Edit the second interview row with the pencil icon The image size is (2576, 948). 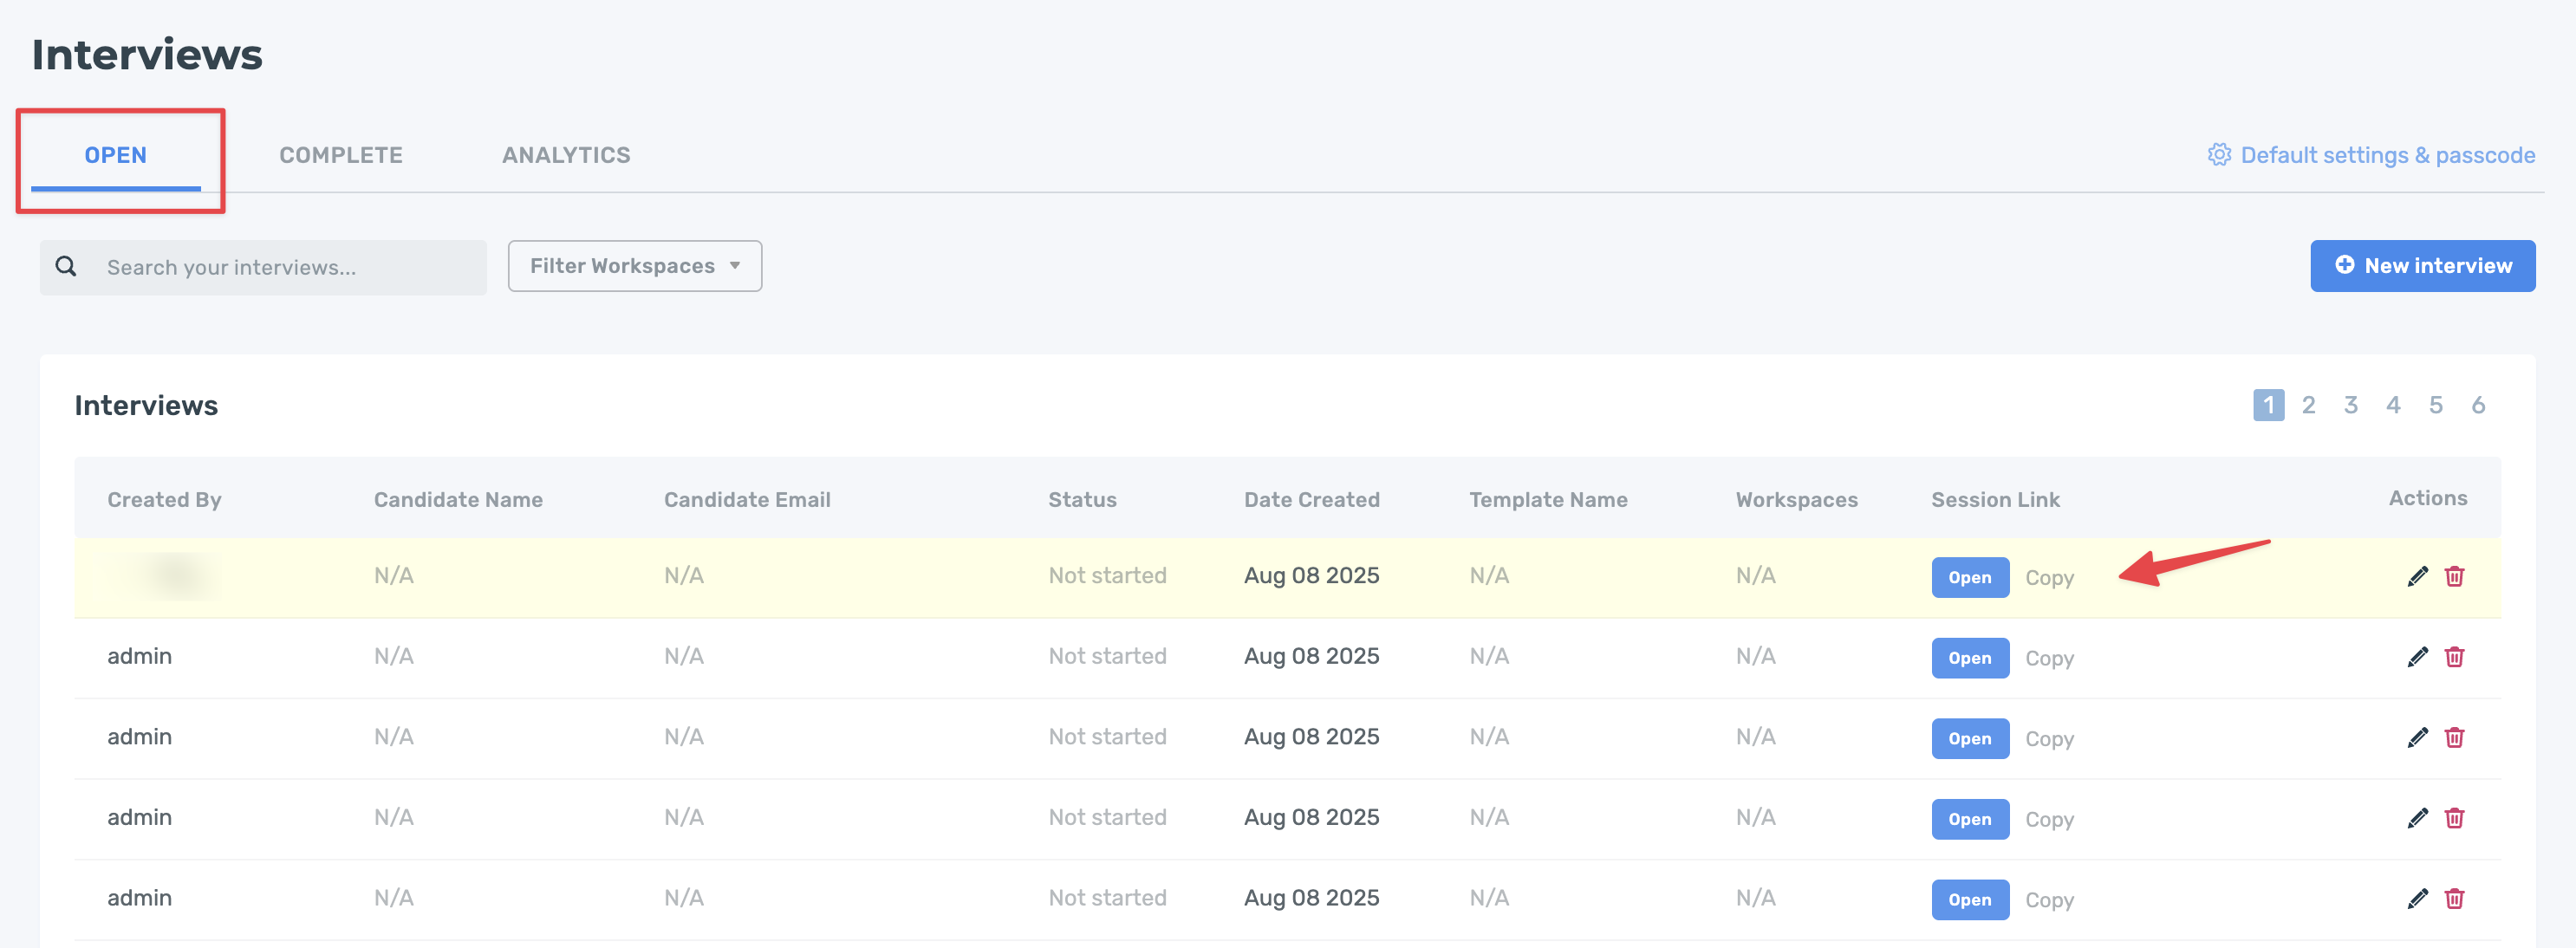point(2417,657)
